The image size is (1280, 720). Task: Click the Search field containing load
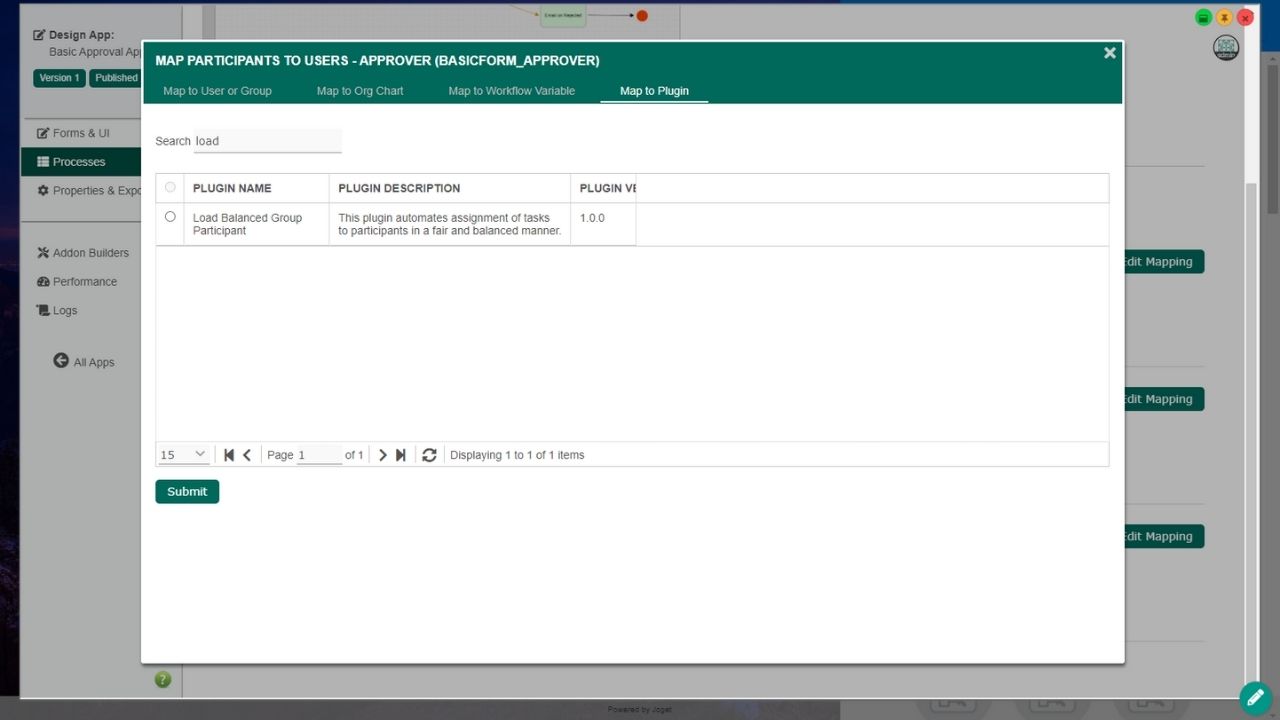click(x=267, y=141)
